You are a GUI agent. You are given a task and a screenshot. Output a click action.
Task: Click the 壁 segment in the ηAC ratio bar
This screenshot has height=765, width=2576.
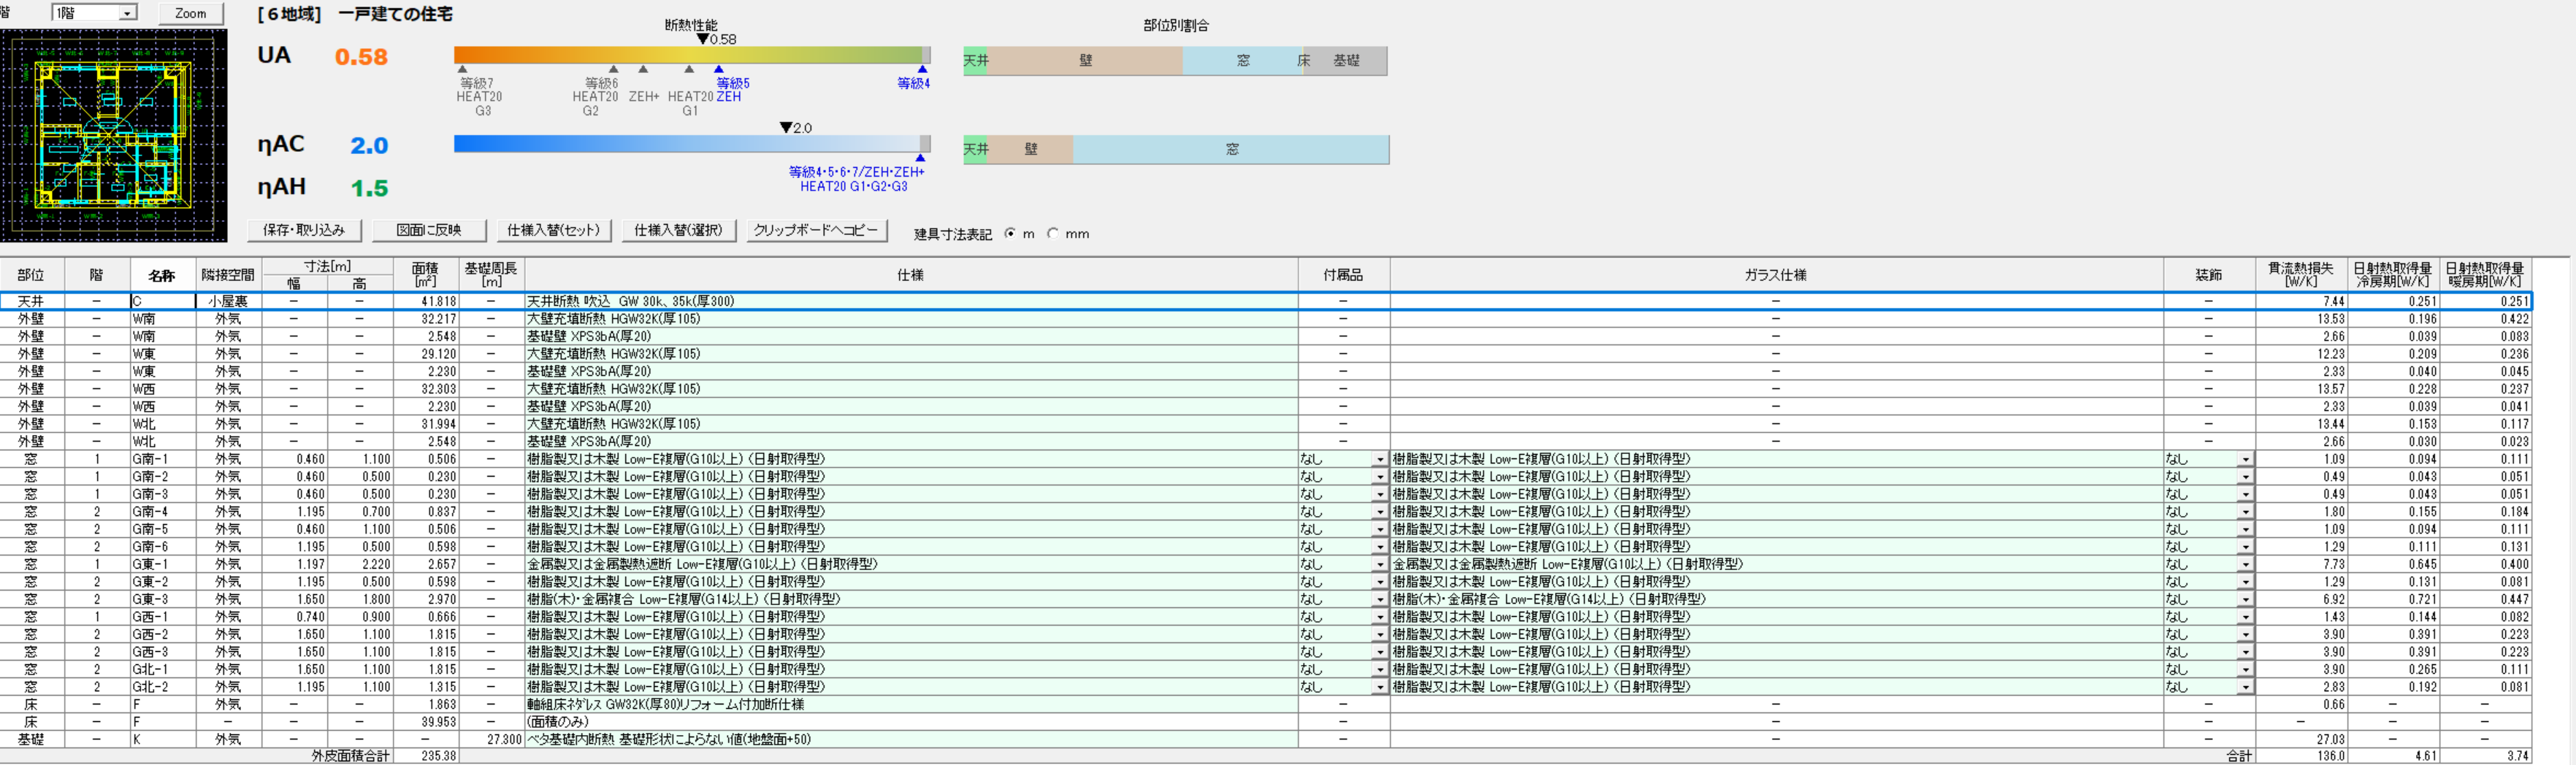tap(1031, 149)
